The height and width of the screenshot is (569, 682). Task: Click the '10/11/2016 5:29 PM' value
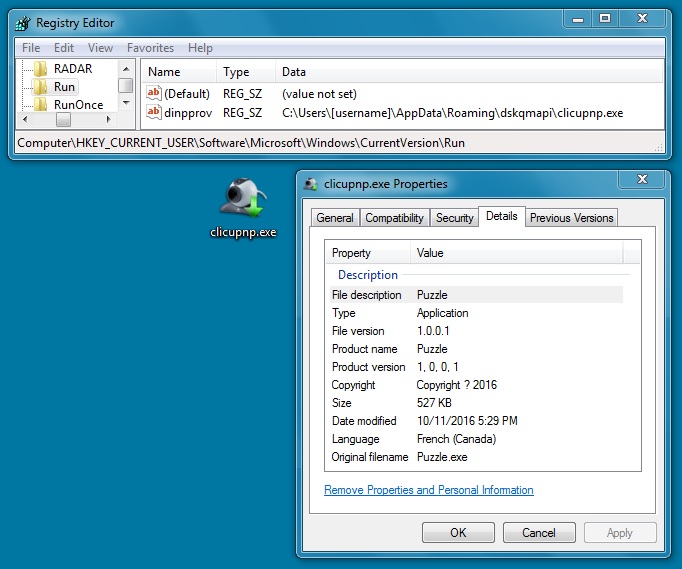(467, 421)
